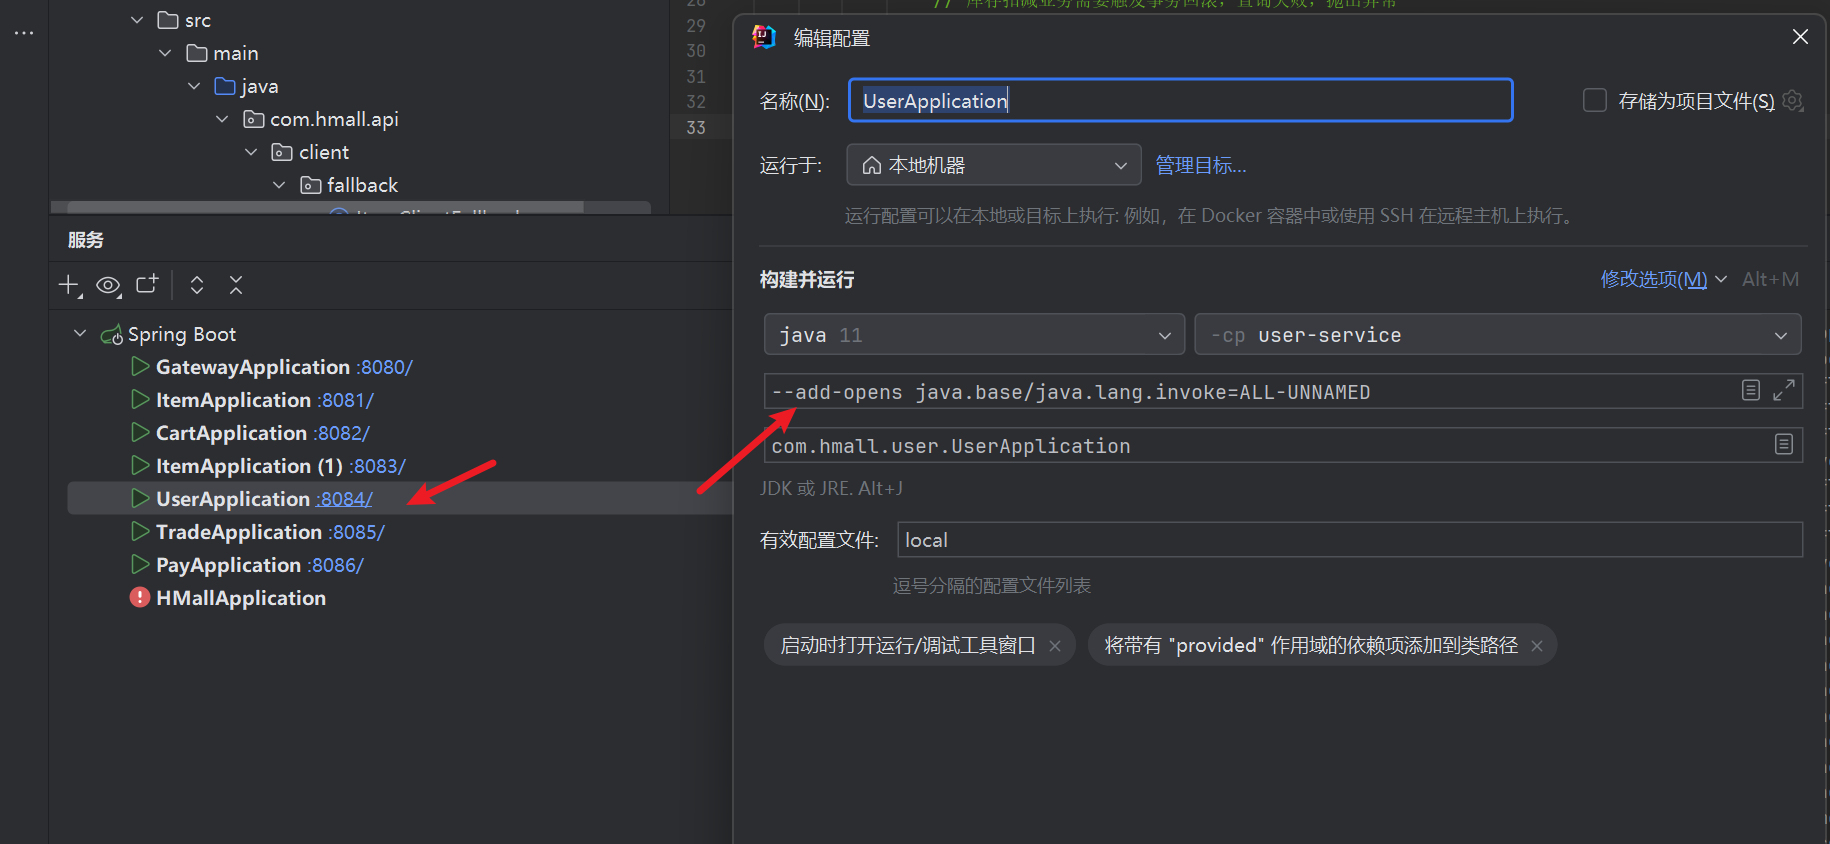This screenshot has width=1830, height=844.
Task: Open the services view options eye icon
Action: [x=108, y=286]
